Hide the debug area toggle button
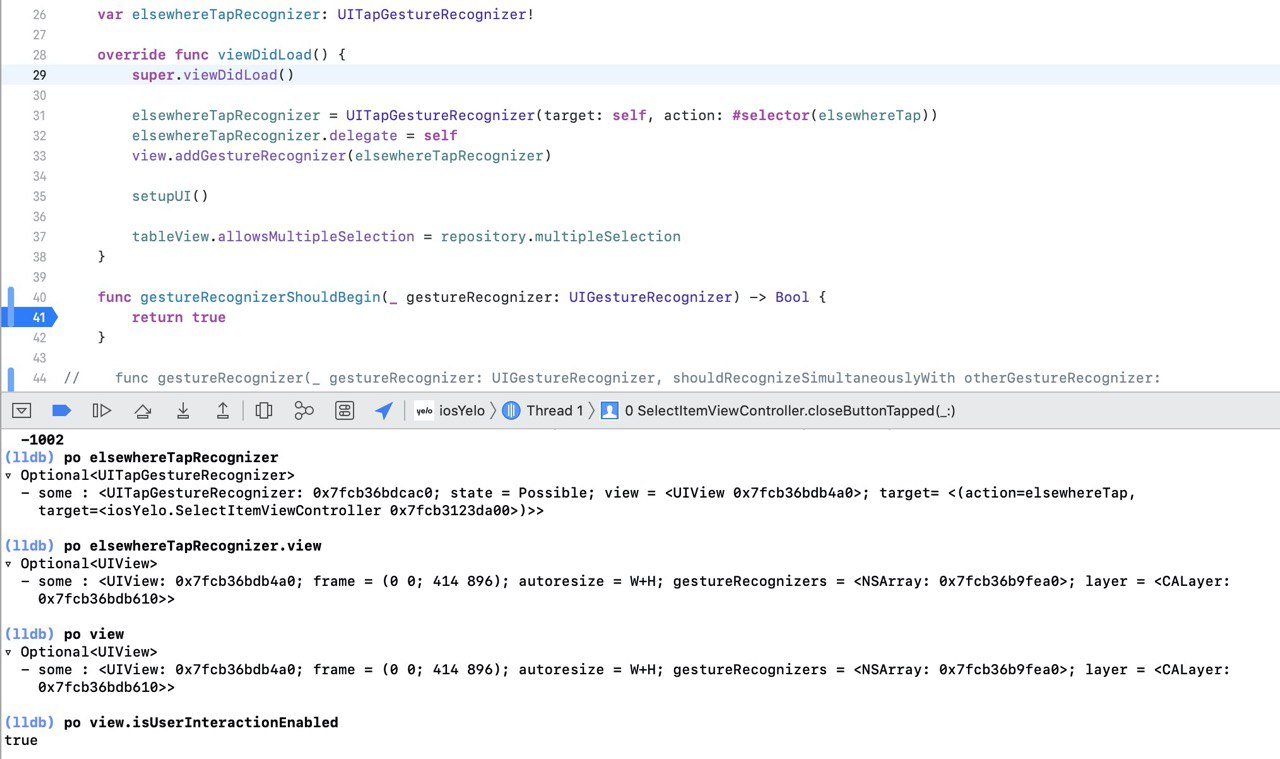 tap(21, 410)
